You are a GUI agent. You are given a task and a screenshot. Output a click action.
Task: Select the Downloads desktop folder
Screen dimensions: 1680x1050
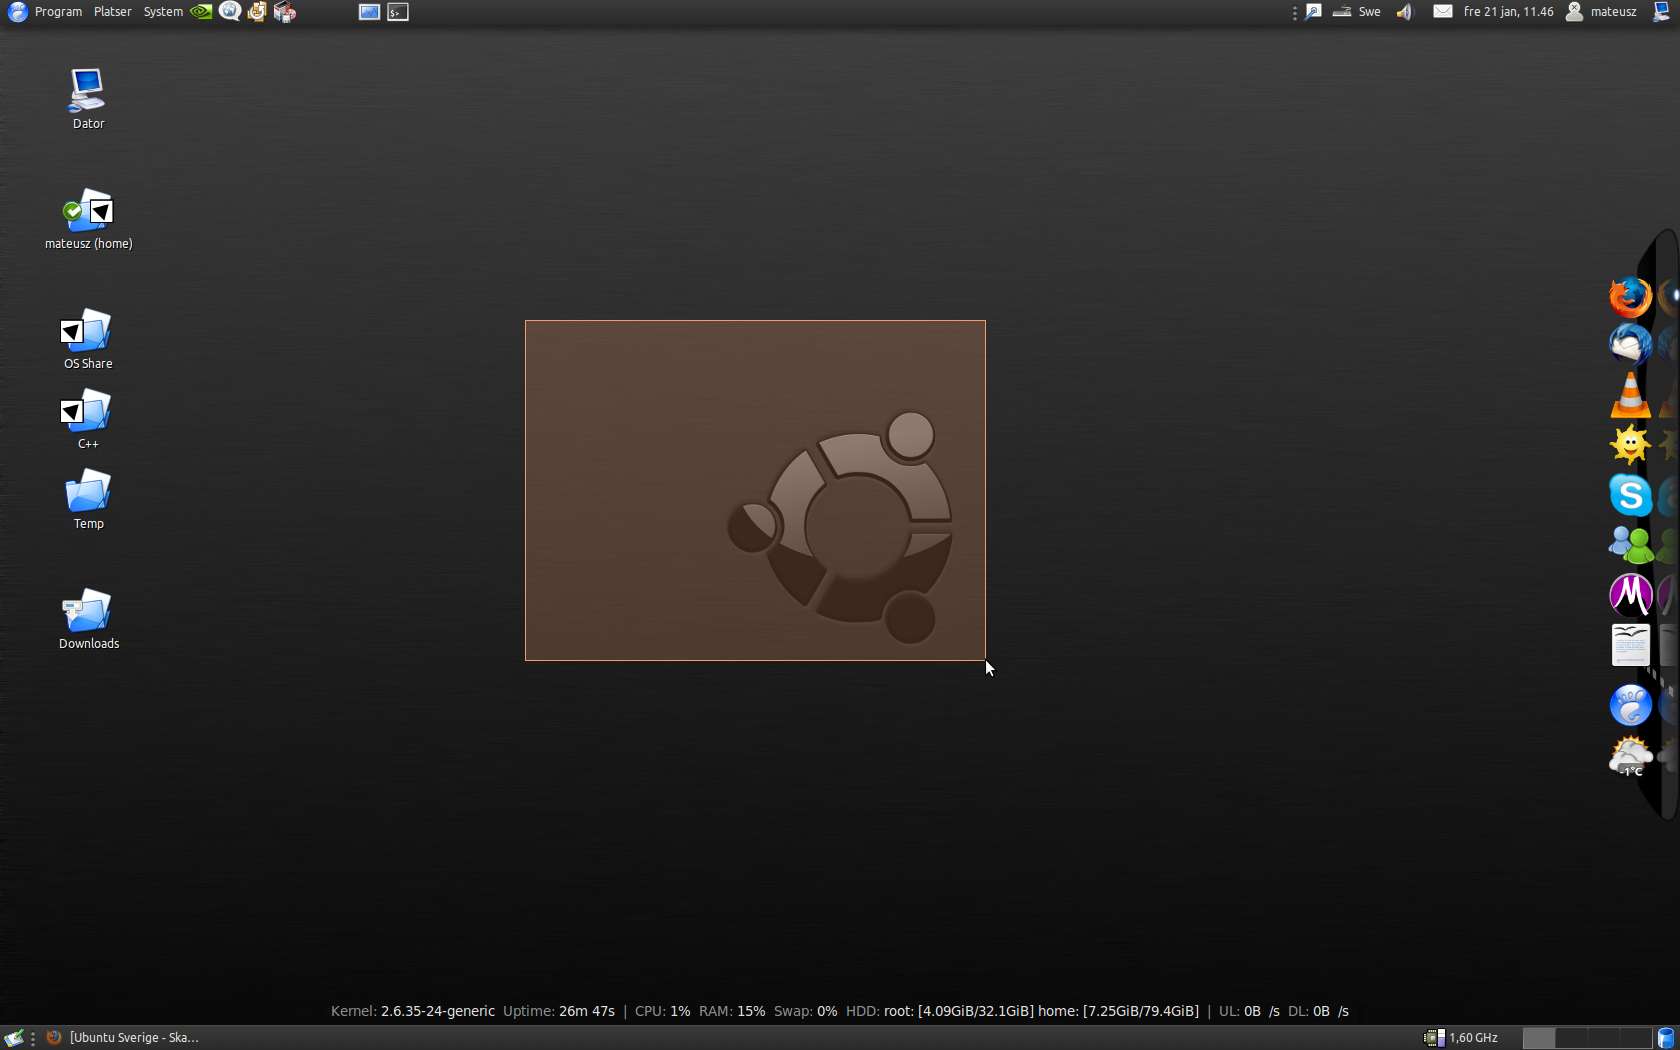(88, 619)
